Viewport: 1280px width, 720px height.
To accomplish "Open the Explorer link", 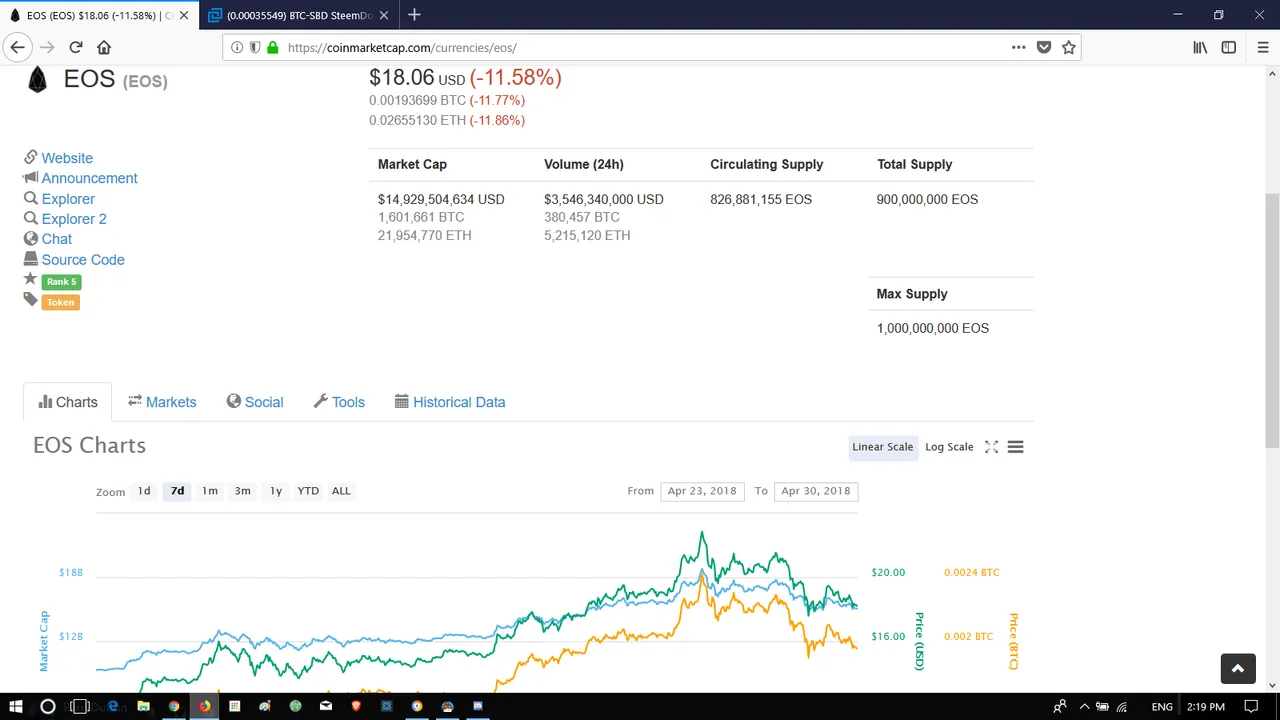I will (x=68, y=199).
